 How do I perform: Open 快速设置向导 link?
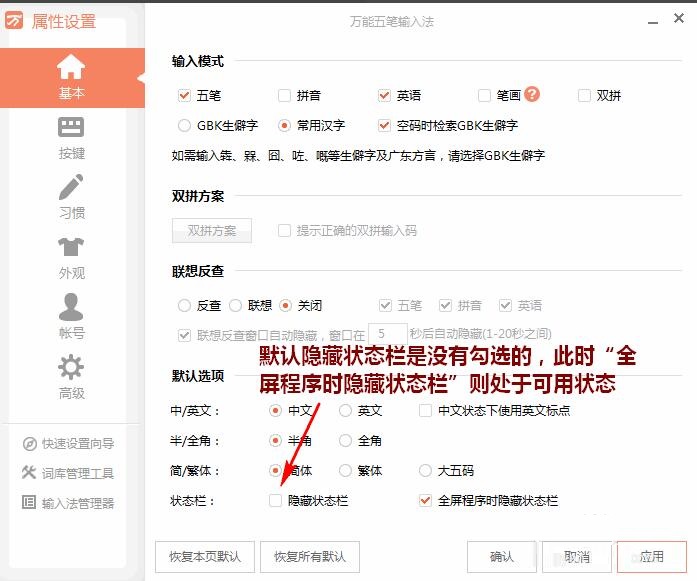point(78,444)
